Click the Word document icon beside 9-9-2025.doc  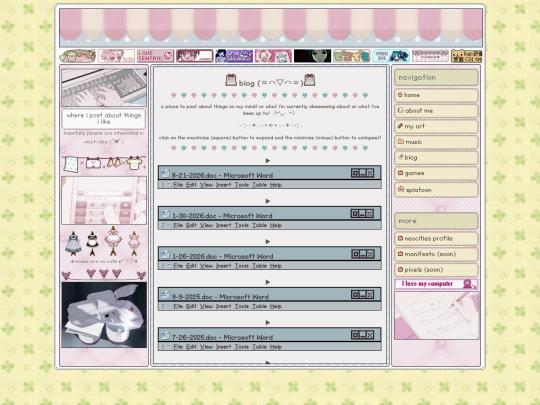[165, 295]
